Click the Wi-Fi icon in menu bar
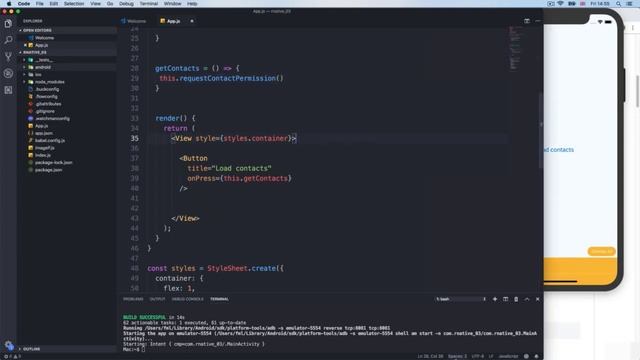 560,4
